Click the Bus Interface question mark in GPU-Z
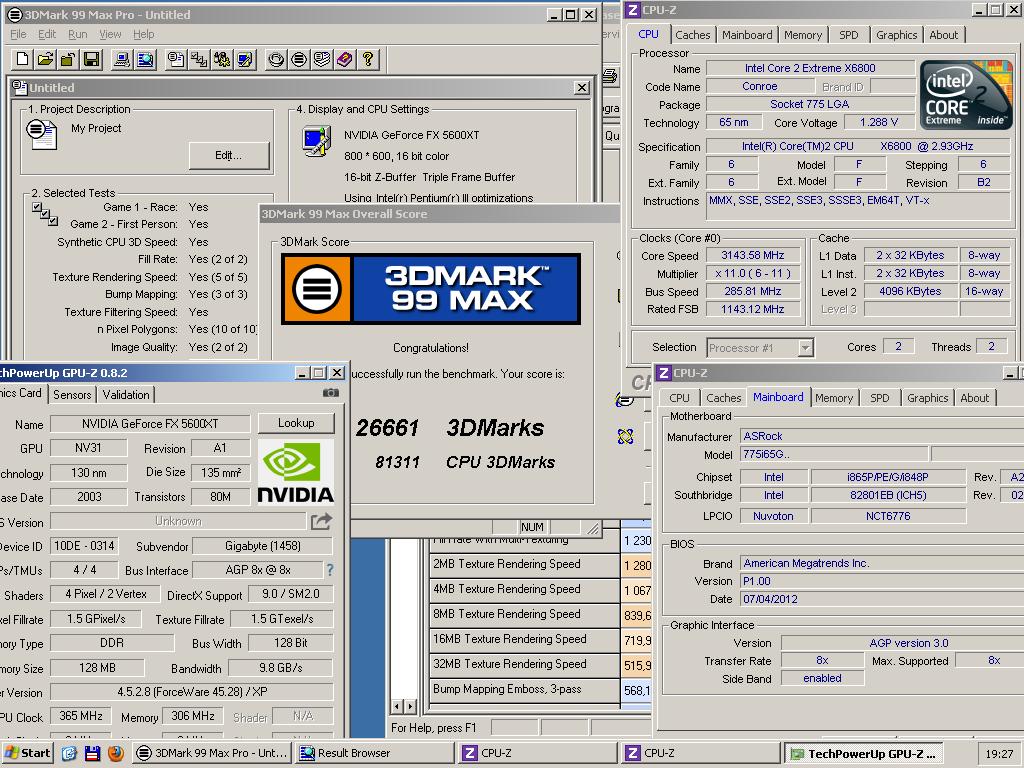This screenshot has height=768, width=1024. coord(330,570)
